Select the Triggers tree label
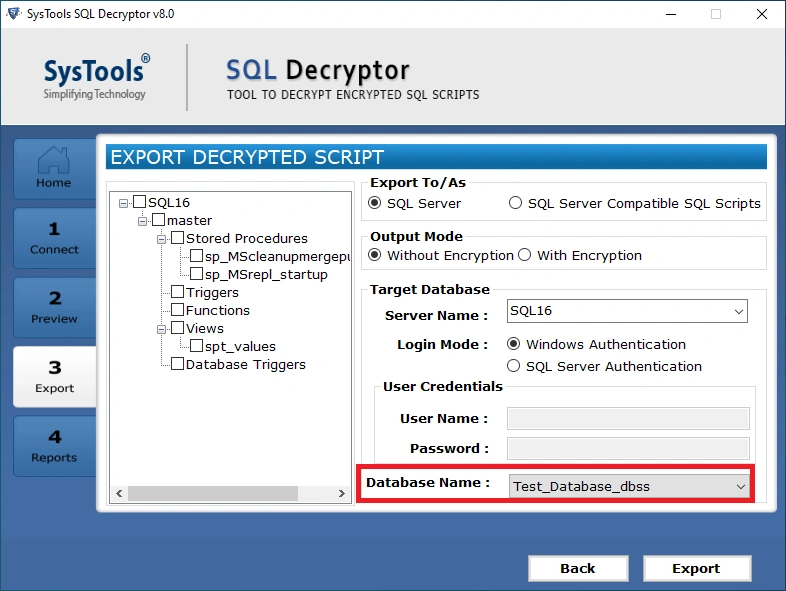 coord(212,292)
